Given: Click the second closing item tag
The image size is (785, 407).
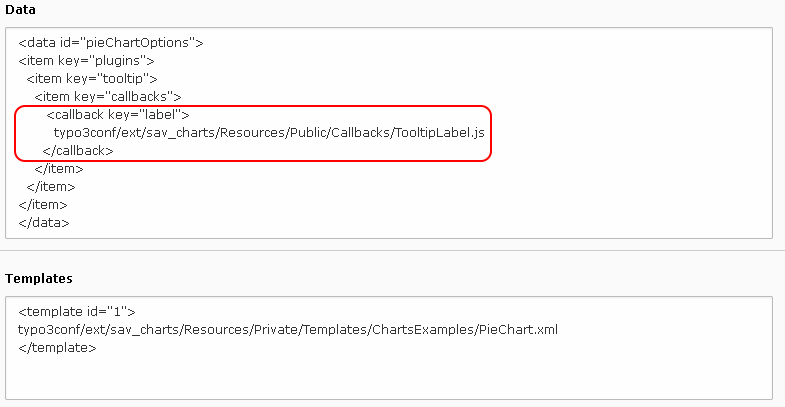Looking at the screenshot, I should [51, 187].
